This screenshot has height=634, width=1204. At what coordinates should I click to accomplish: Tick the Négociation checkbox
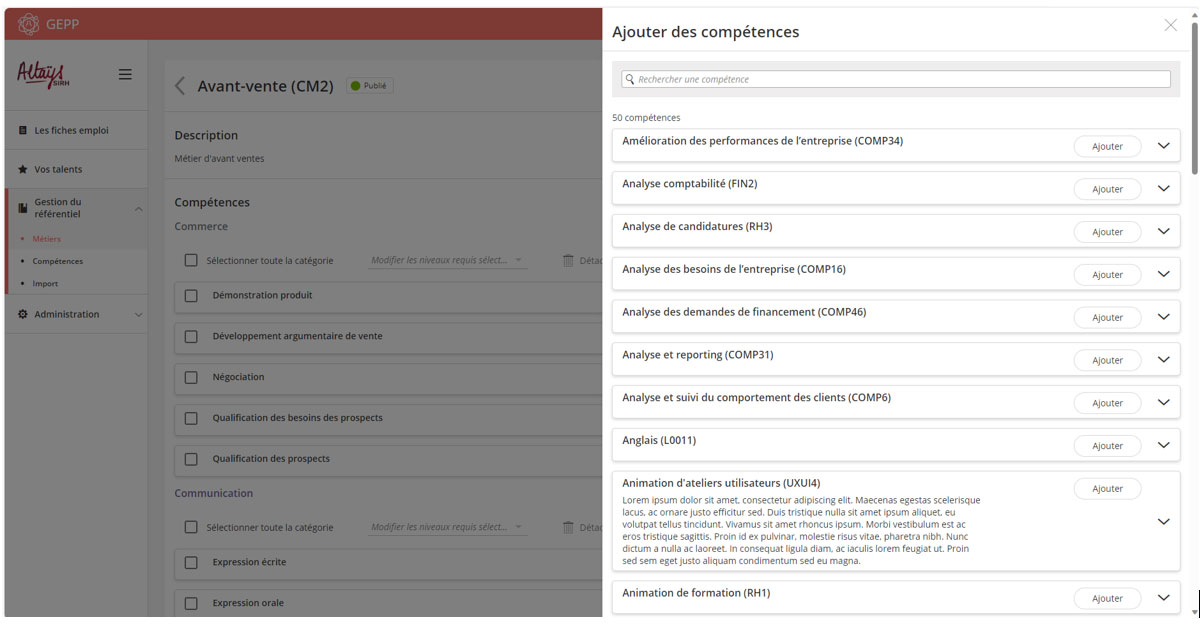(191, 378)
